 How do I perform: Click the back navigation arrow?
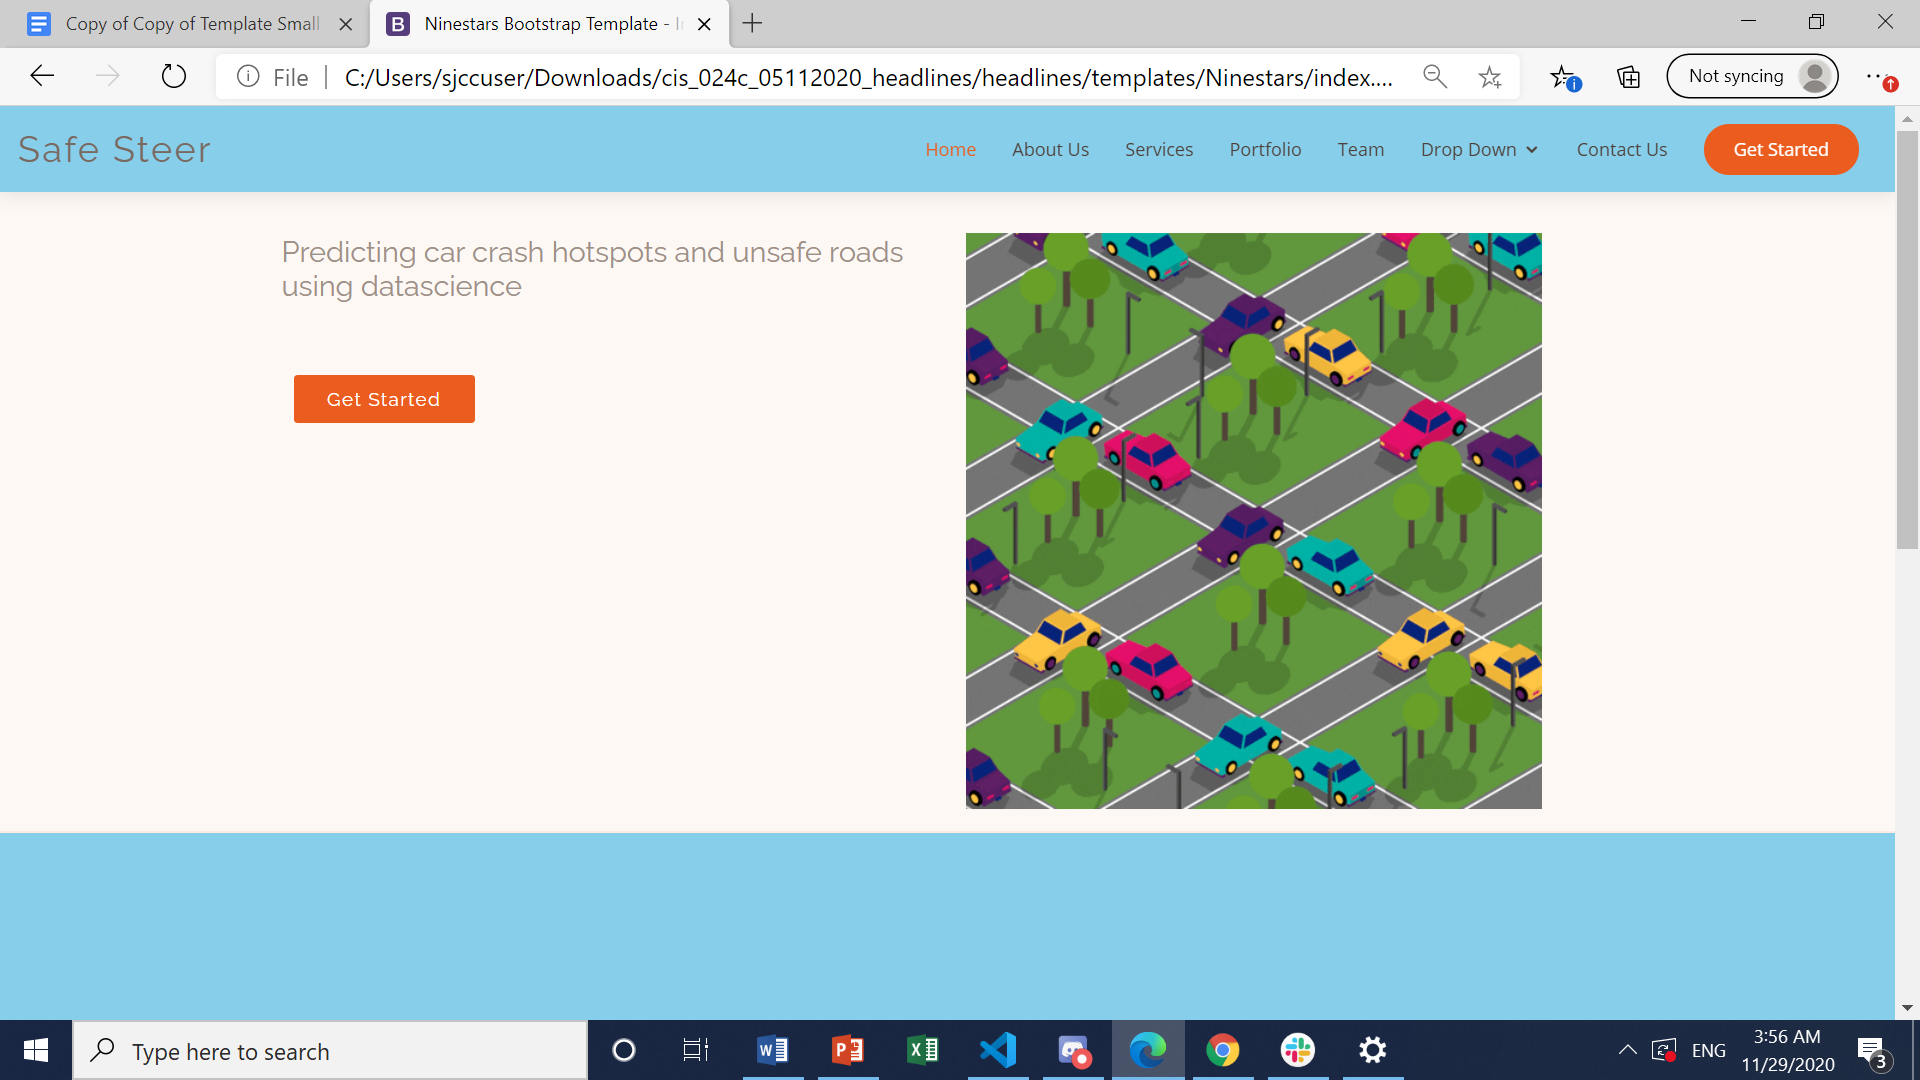[42, 77]
